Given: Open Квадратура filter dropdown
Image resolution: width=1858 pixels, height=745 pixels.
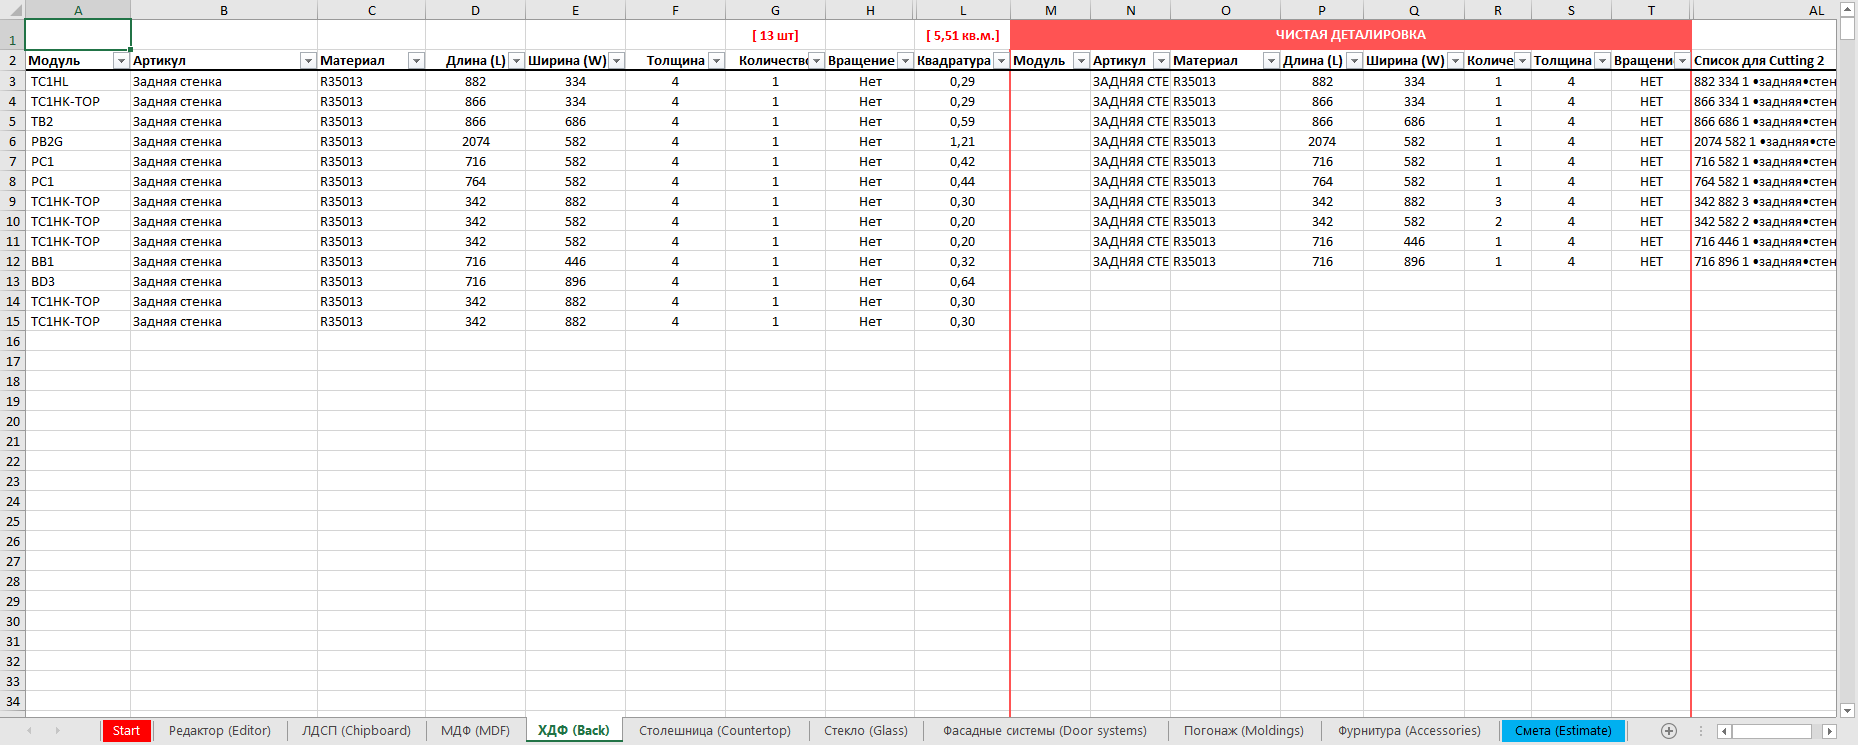Looking at the screenshot, I should click(1000, 61).
